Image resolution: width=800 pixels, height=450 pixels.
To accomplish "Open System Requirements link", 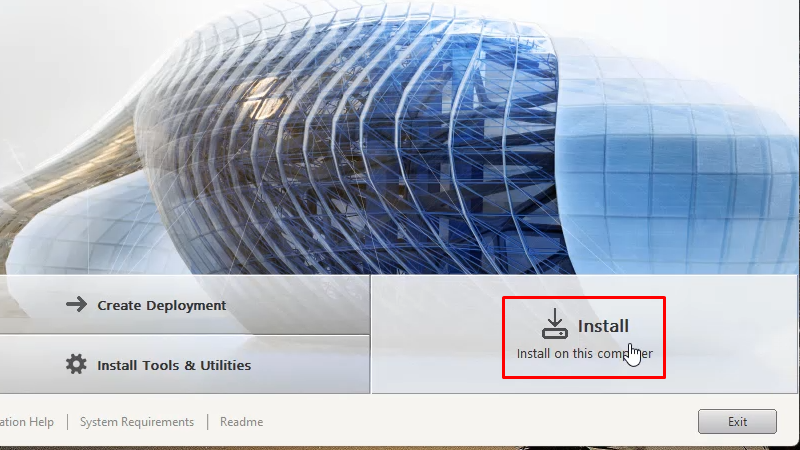I will [137, 422].
